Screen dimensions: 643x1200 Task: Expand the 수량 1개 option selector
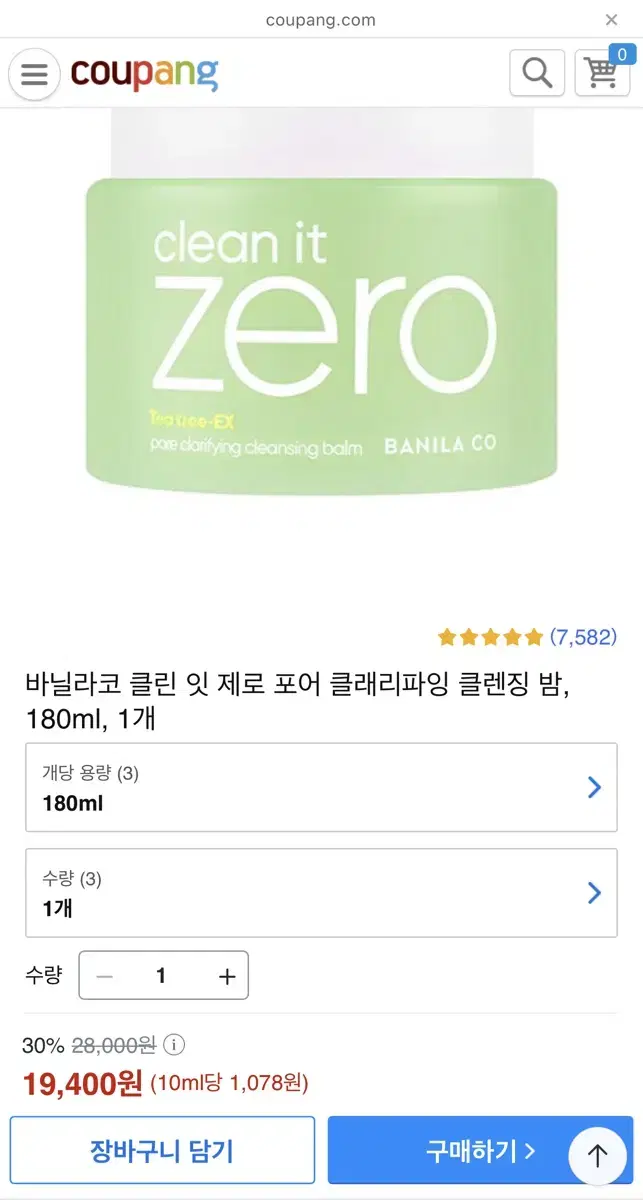click(x=321, y=893)
